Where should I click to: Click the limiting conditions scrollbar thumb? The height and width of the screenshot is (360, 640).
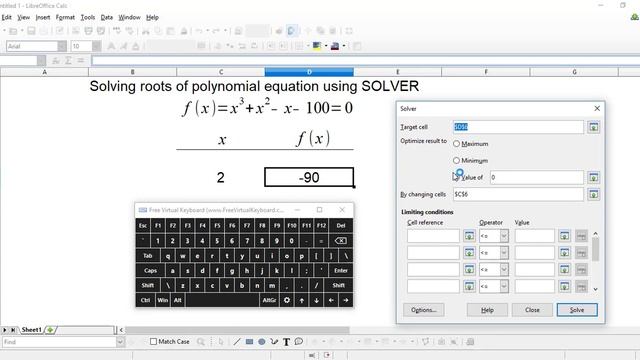(x=595, y=249)
